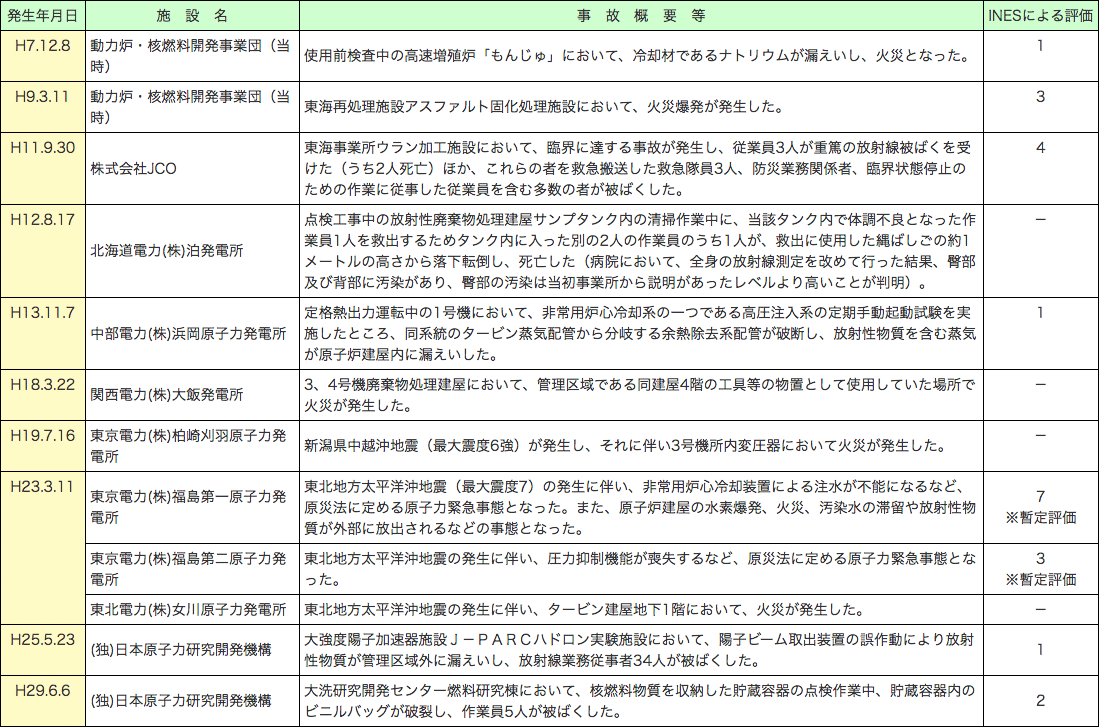Click the 施設名 column header
1099x727 pixels.
click(x=192, y=15)
